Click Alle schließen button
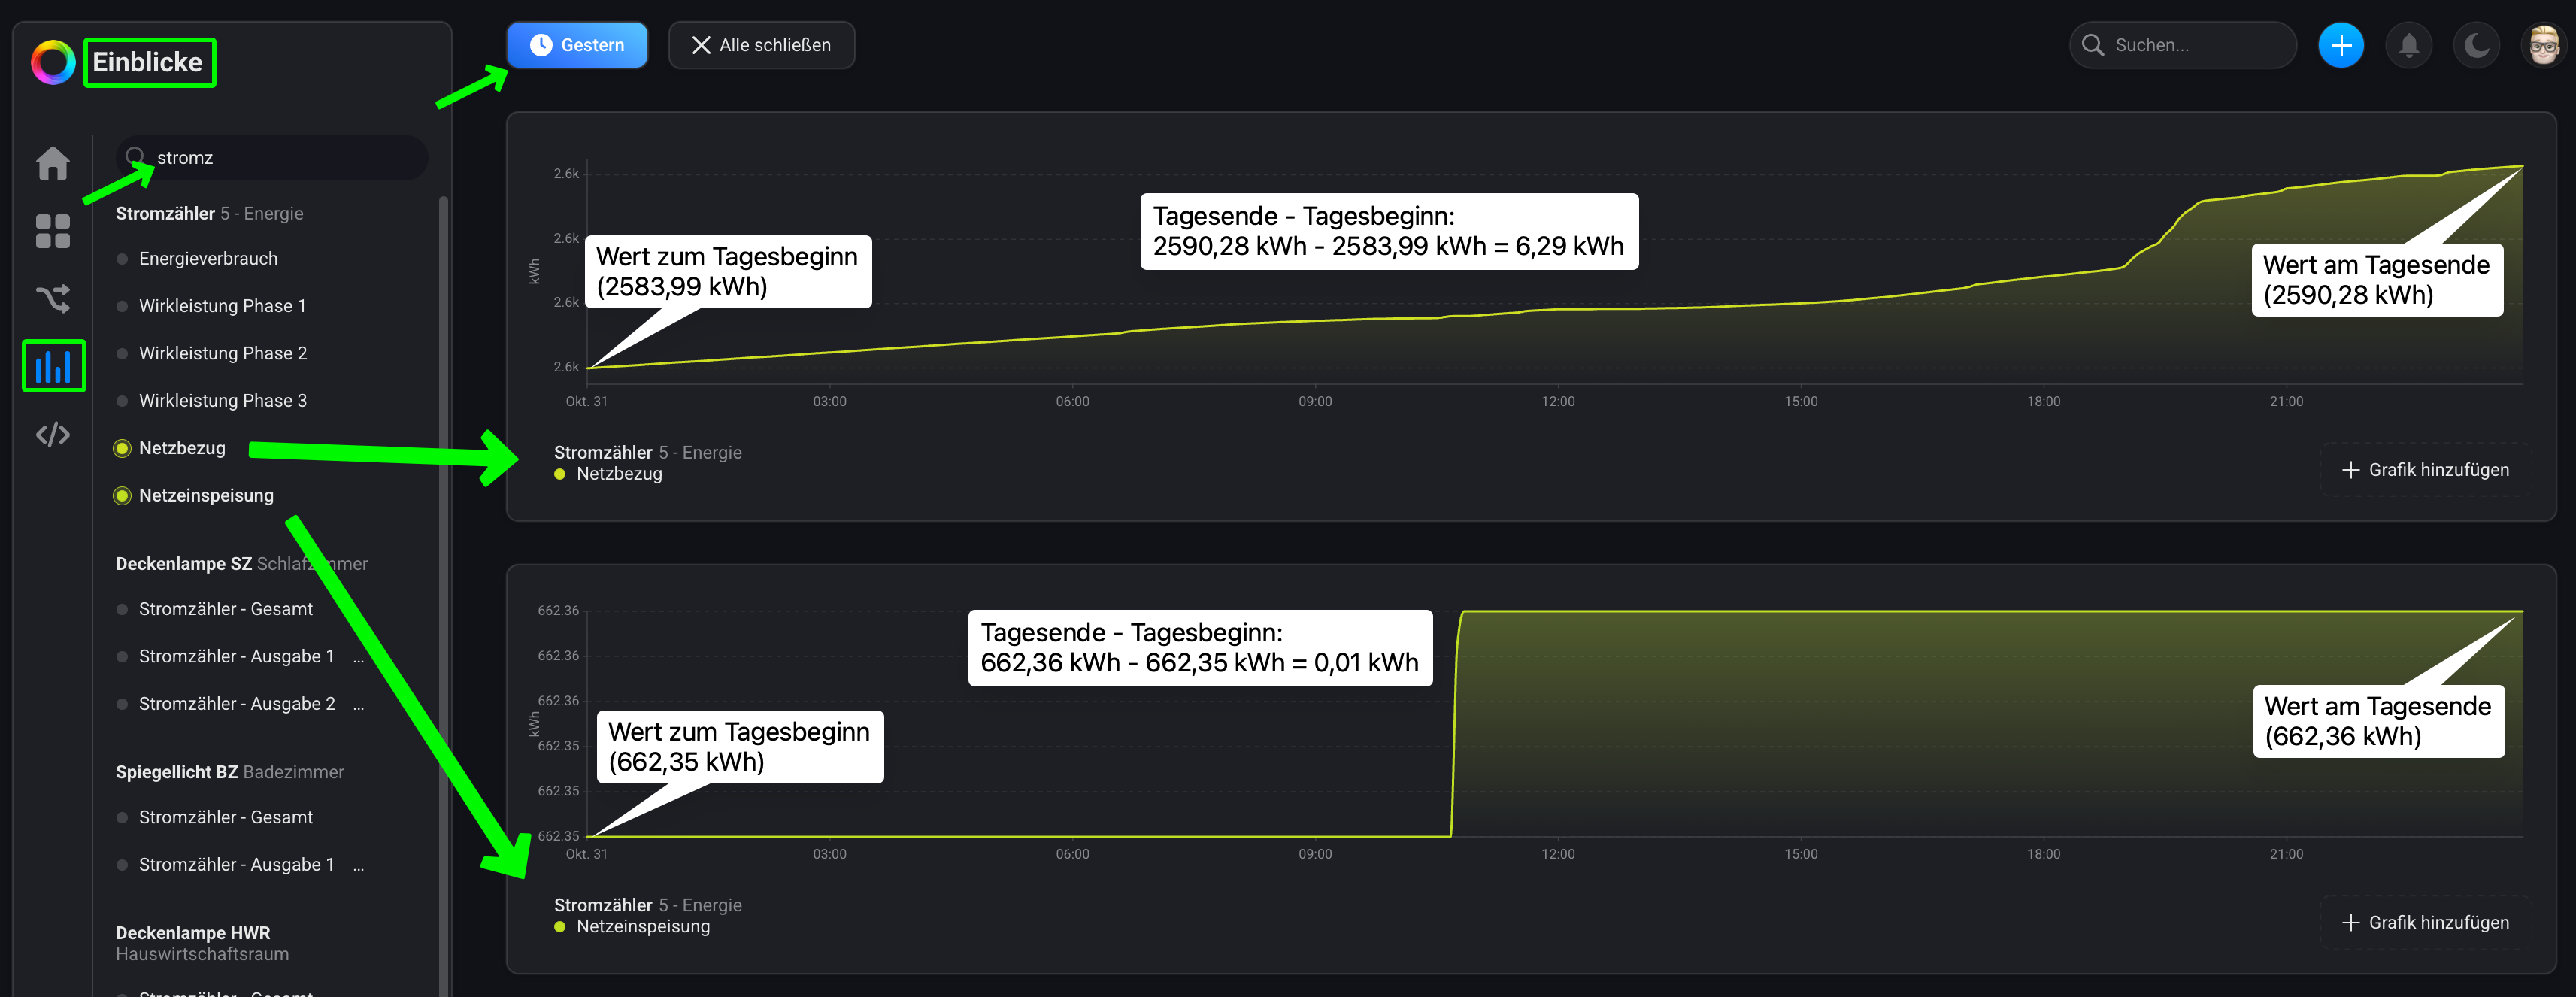Image resolution: width=2576 pixels, height=997 pixels. (x=761, y=45)
